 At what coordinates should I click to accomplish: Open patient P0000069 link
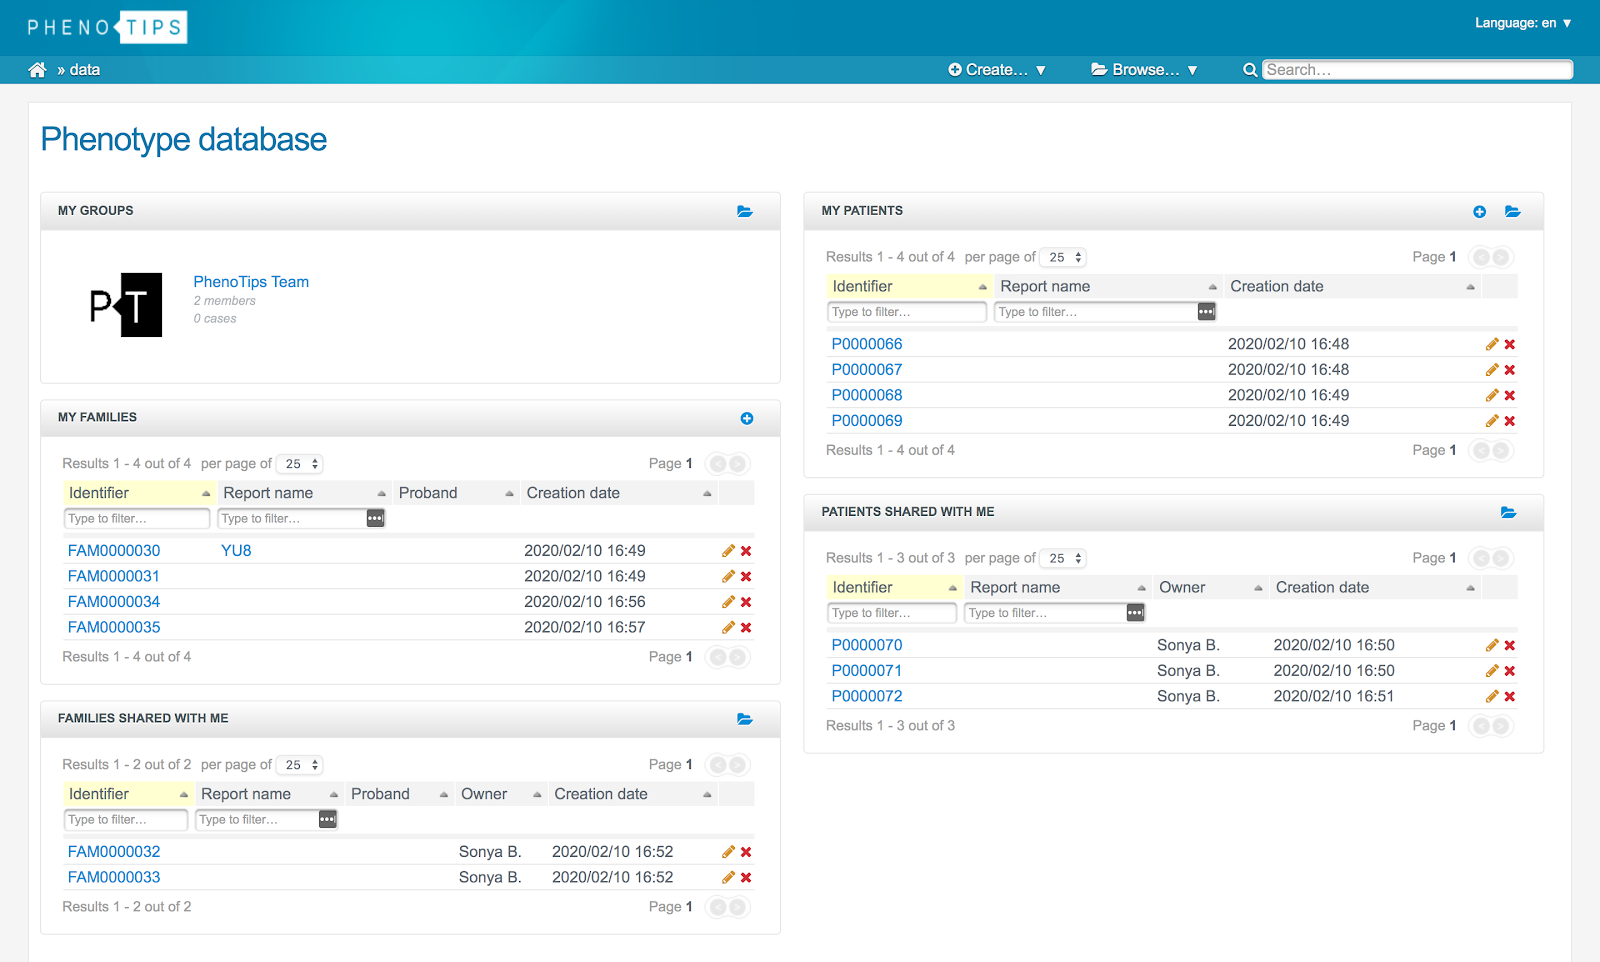(867, 421)
